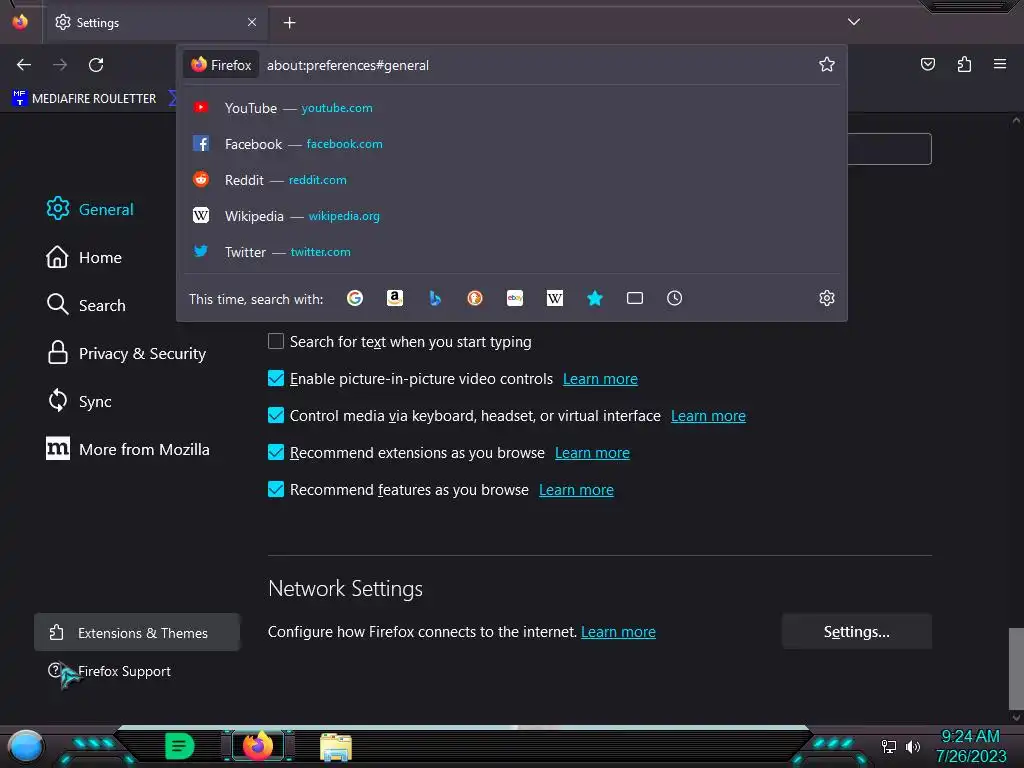
Task: Close the Settings tab
Action: 252,22
